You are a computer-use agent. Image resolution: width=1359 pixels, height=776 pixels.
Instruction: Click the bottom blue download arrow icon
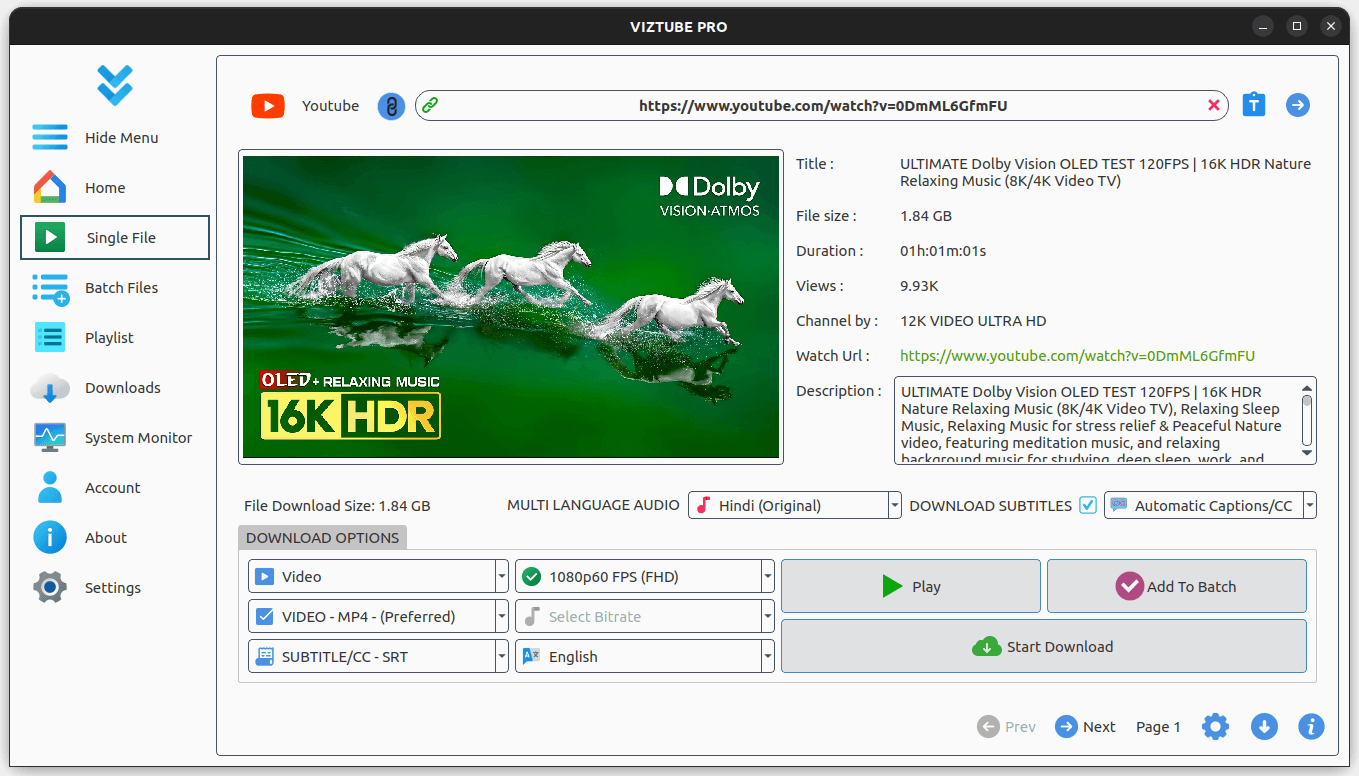click(x=1264, y=727)
